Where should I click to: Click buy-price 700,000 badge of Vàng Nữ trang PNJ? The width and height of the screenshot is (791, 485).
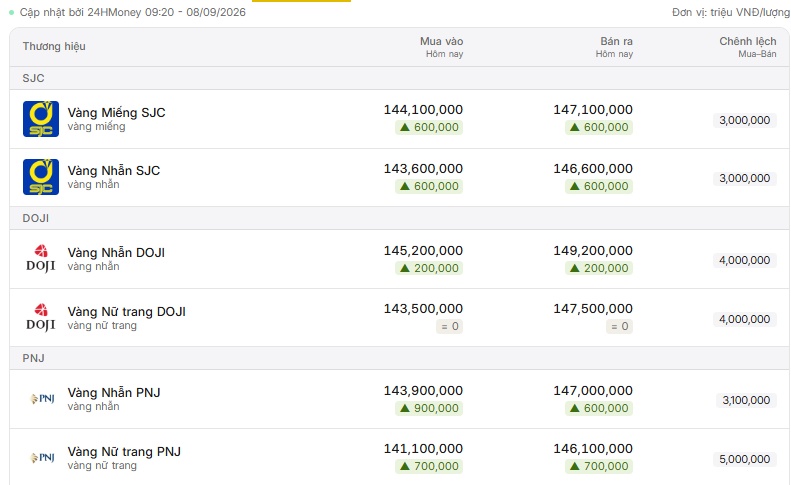(x=429, y=466)
